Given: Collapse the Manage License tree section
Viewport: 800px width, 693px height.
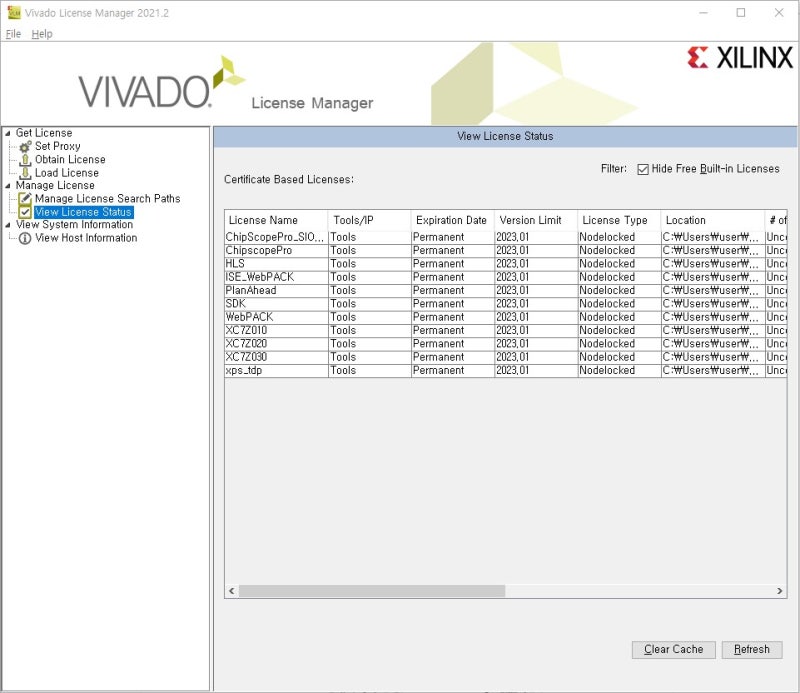Looking at the screenshot, I should click(7, 185).
